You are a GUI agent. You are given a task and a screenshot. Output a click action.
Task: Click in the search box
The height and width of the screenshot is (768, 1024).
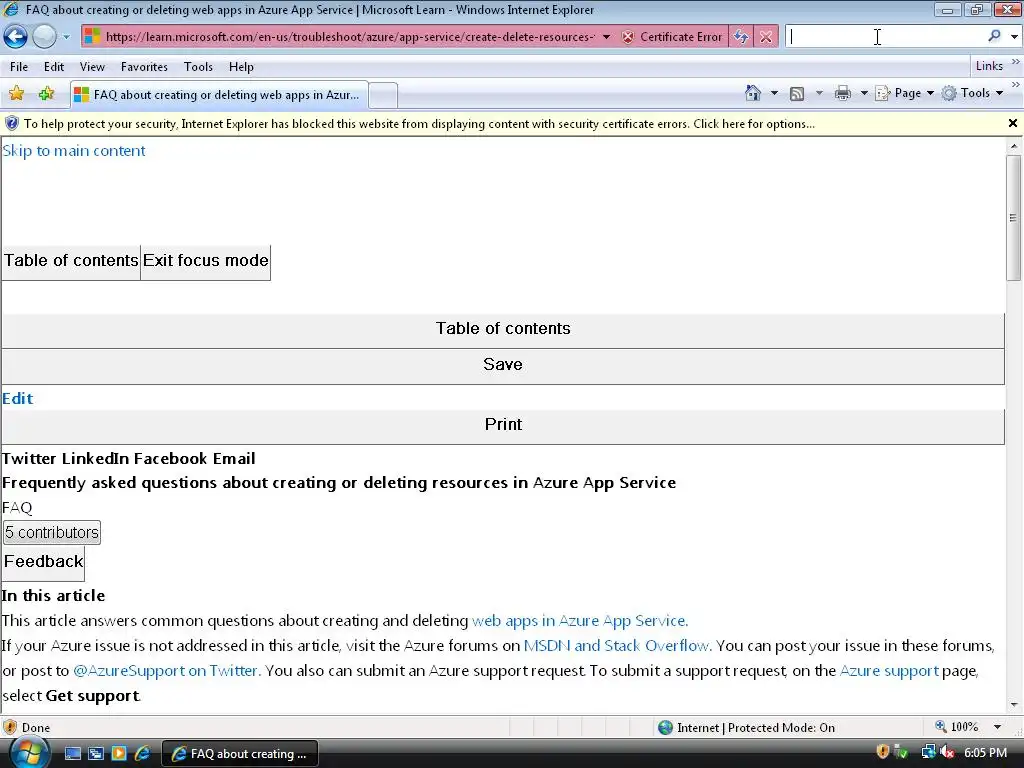coord(885,37)
